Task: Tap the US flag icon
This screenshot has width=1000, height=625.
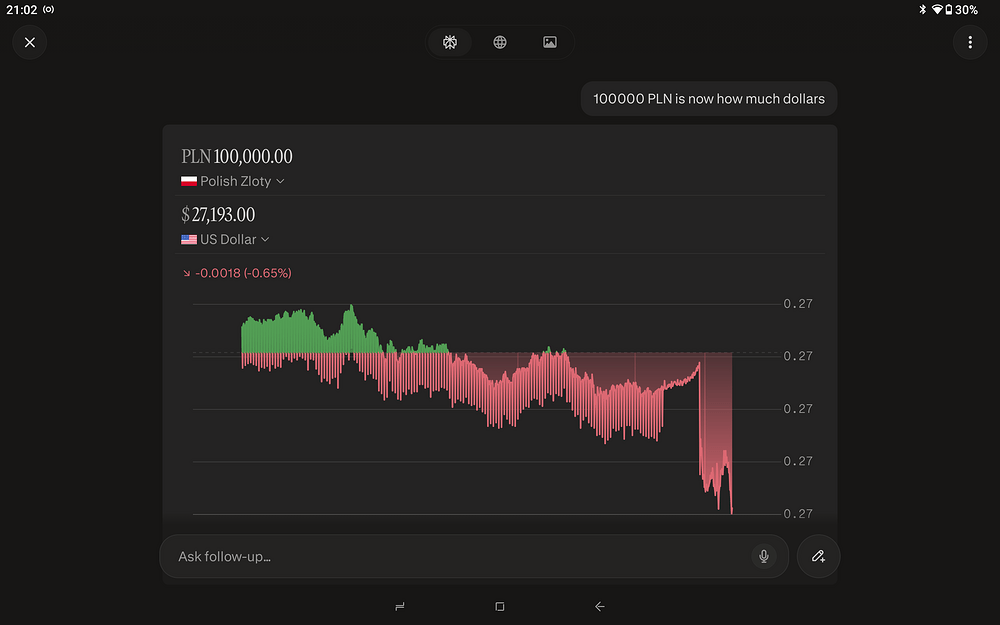Action: pyautogui.click(x=189, y=239)
